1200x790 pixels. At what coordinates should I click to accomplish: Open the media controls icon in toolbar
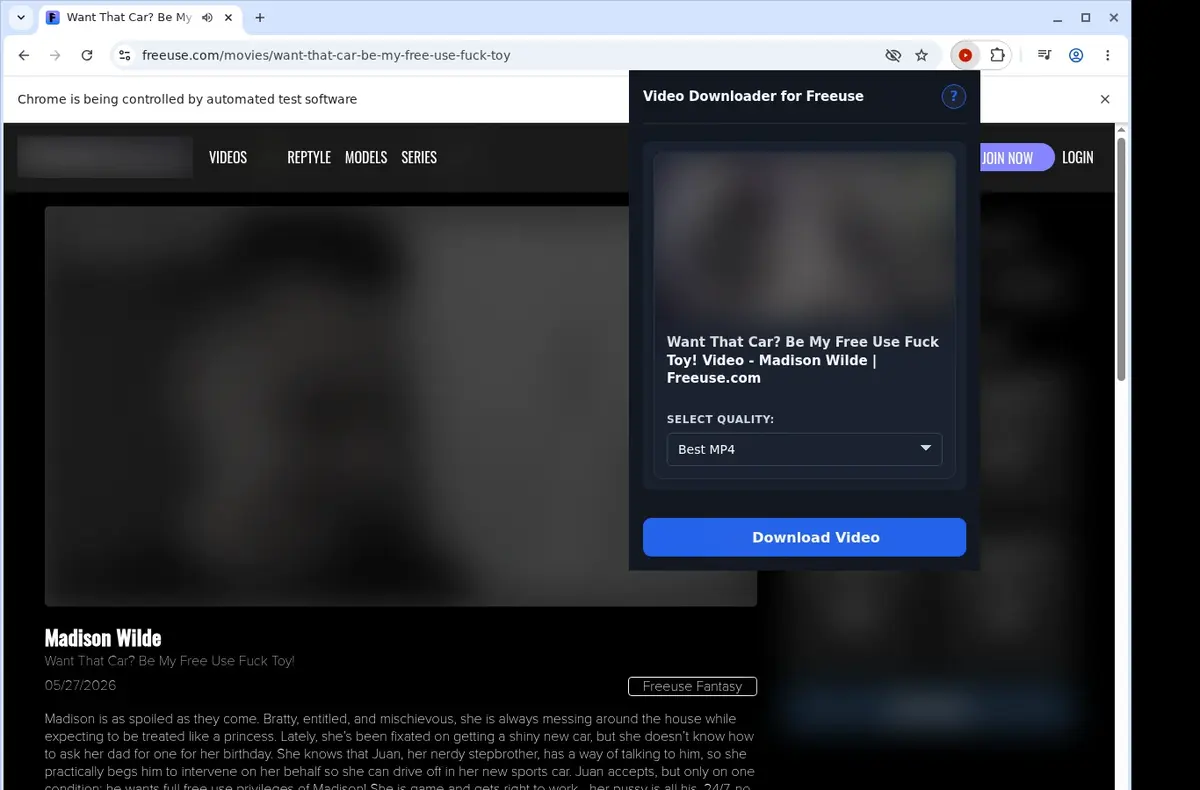point(1044,56)
